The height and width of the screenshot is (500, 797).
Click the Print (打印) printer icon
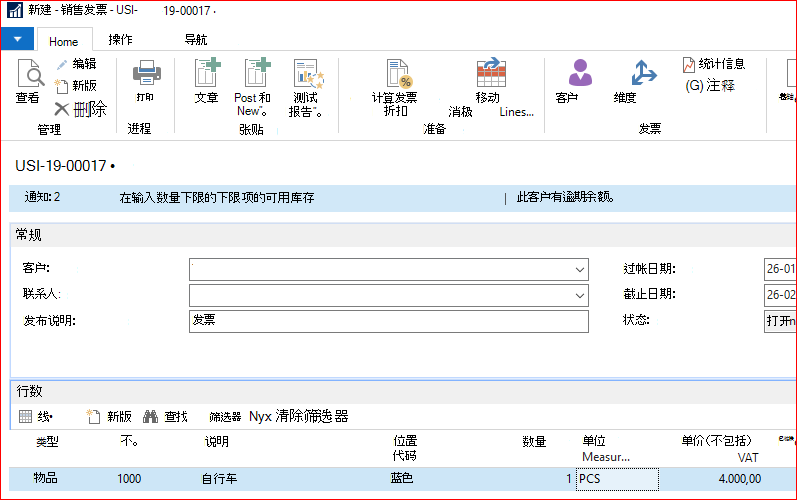pyautogui.click(x=147, y=73)
